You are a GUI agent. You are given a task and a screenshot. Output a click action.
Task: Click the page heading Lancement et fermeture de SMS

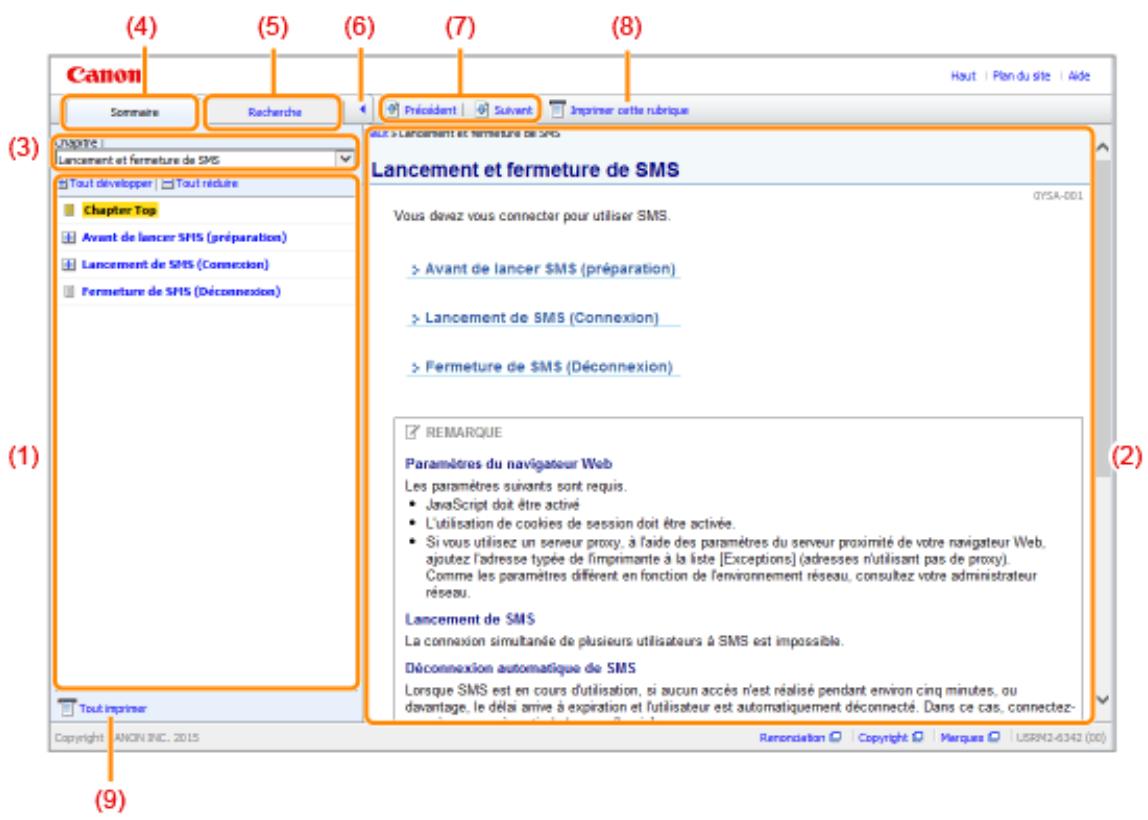[525, 170]
